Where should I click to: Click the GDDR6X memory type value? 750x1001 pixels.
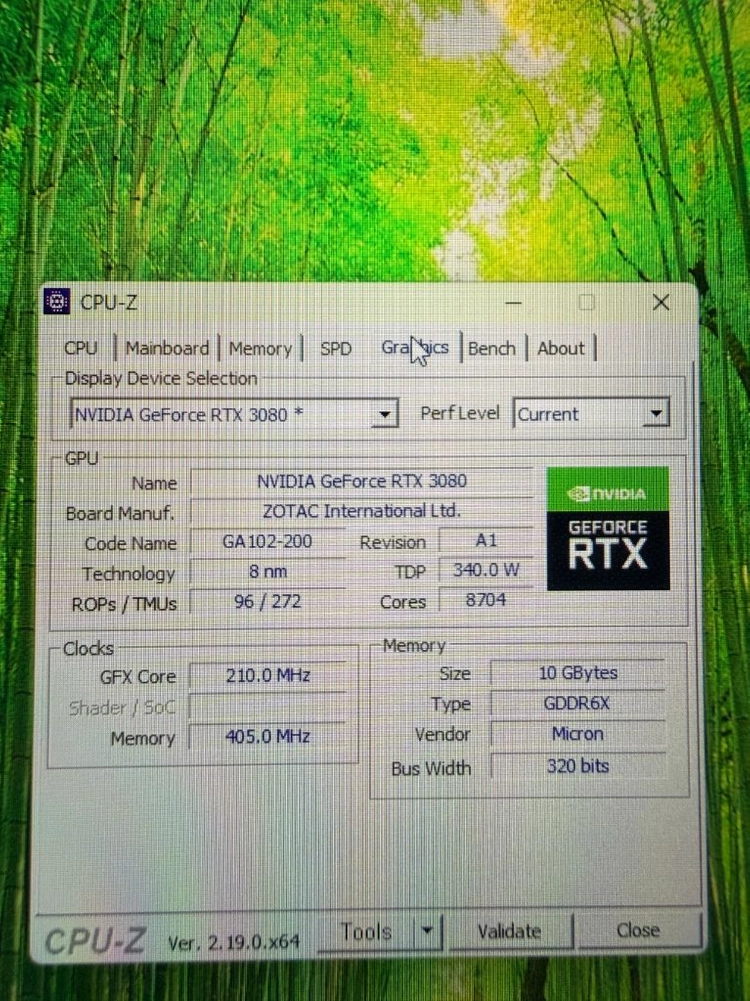[578, 704]
